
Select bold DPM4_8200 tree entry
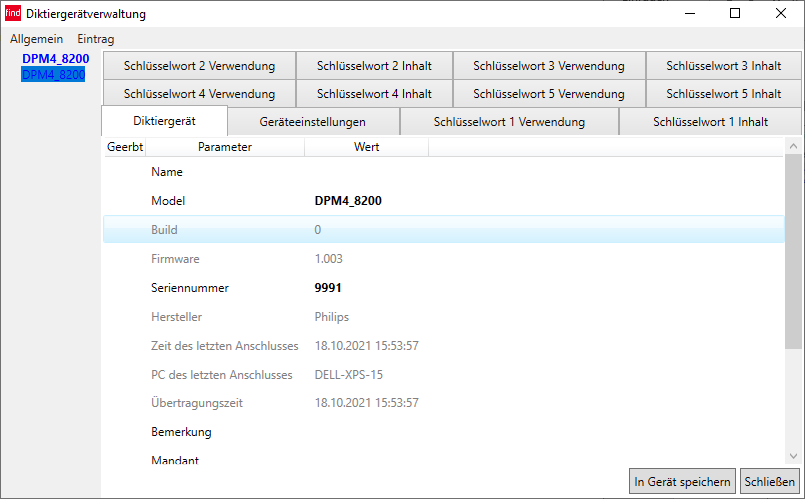[x=55, y=59]
